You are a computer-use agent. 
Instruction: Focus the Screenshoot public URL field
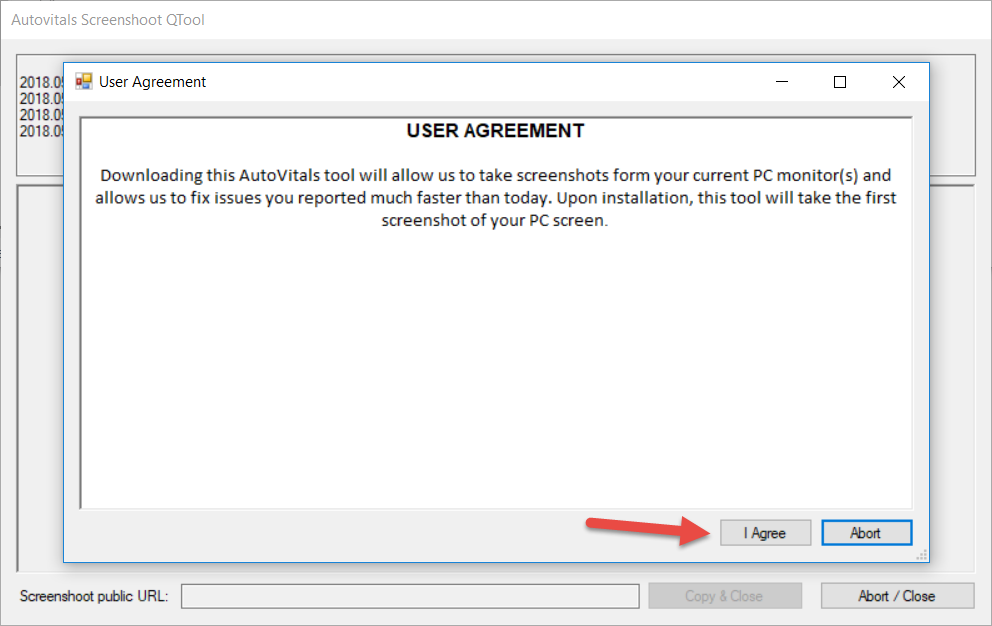[410, 596]
